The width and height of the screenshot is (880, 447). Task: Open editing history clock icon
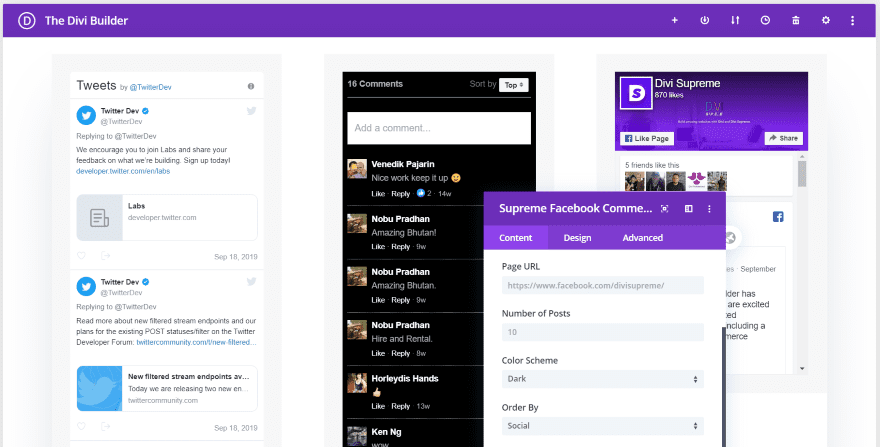[765, 20]
